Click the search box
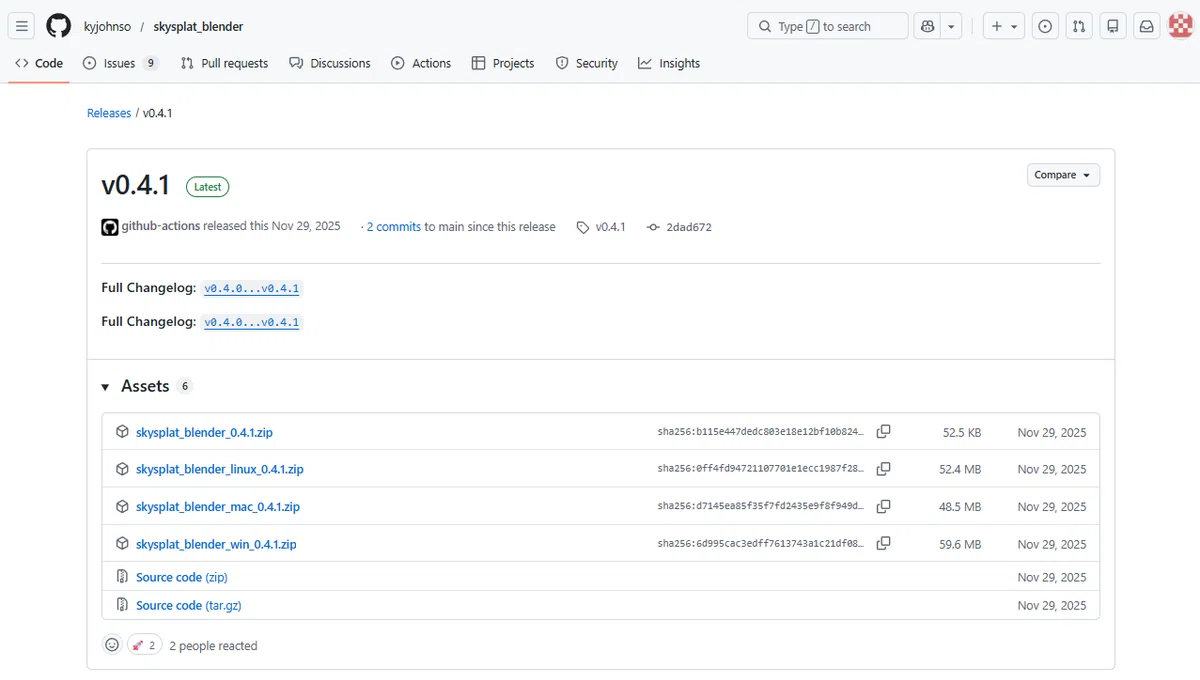This screenshot has height=680, width=1200. pyautogui.click(x=827, y=26)
